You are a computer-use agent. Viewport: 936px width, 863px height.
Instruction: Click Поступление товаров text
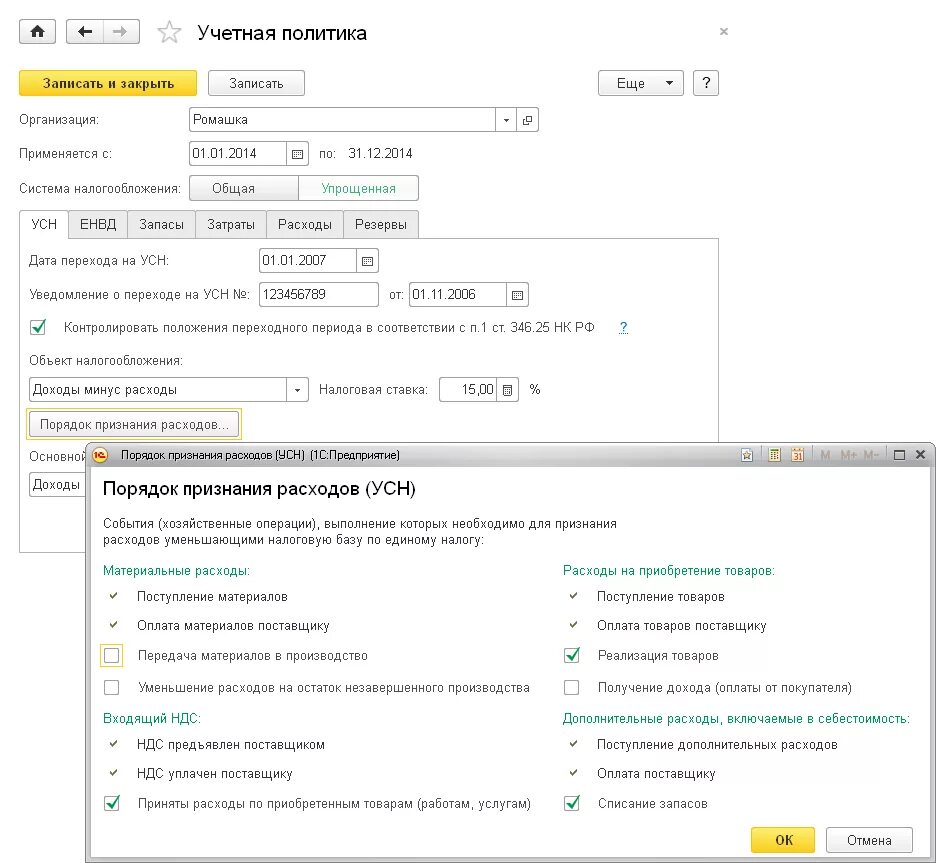[x=660, y=596]
